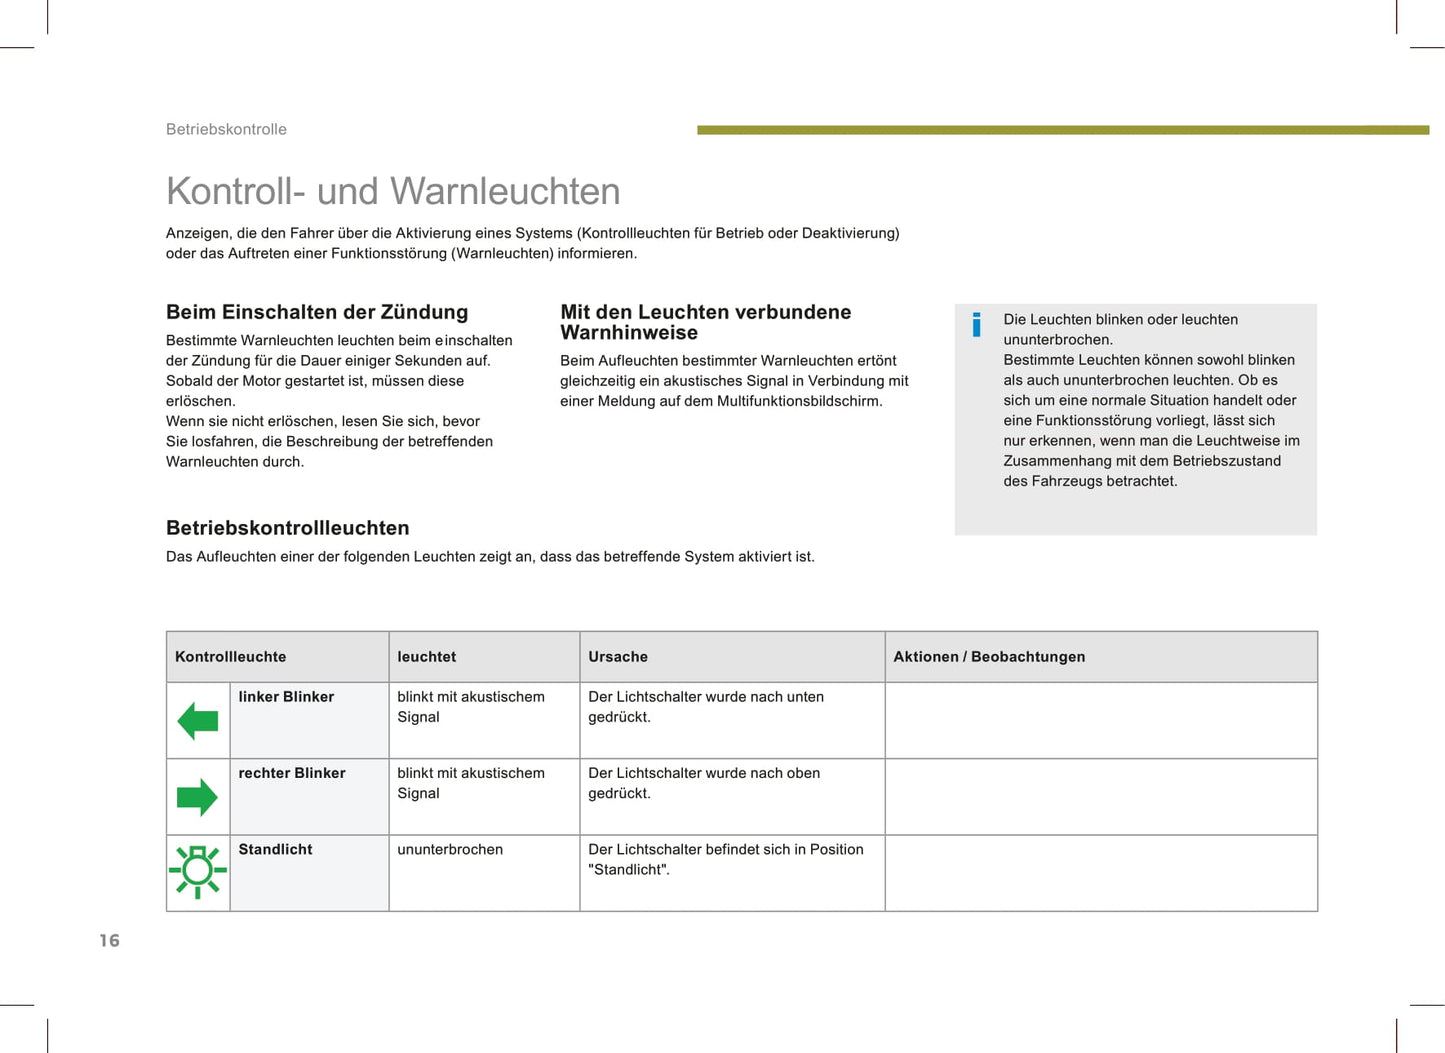The height and width of the screenshot is (1053, 1445).
Task: Click the 'Ursache' table column header
Action: point(732,657)
